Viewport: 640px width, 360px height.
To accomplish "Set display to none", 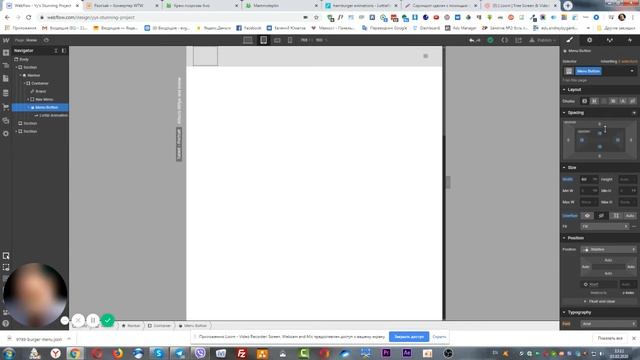I will tap(632, 101).
